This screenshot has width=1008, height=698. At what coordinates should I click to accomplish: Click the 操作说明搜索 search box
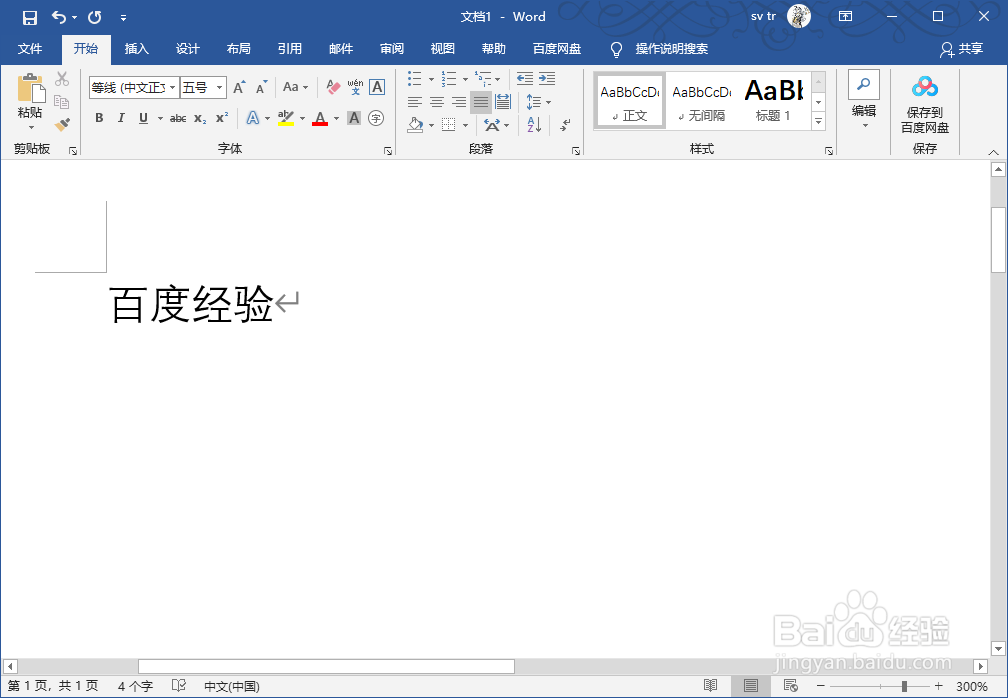(x=672, y=49)
